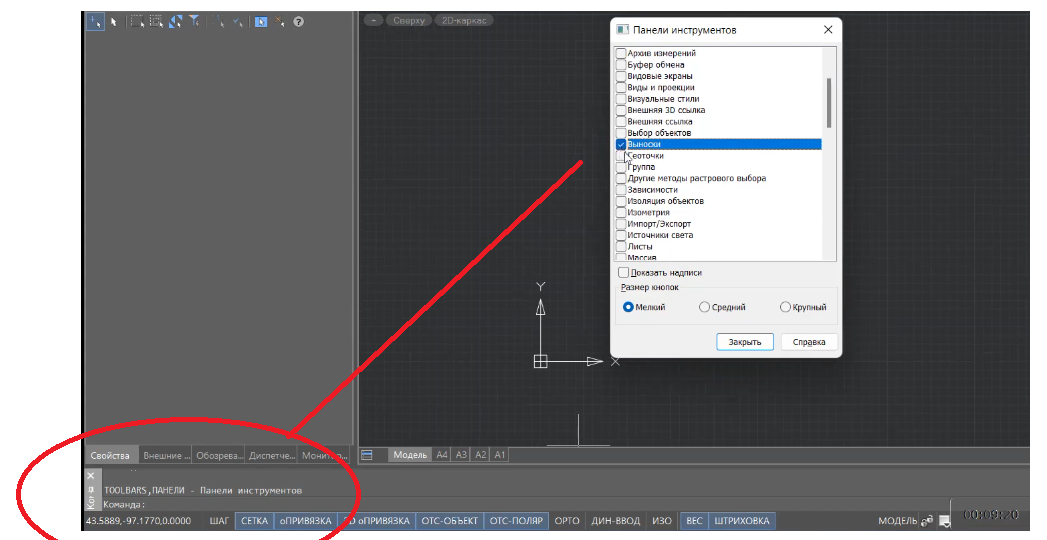Click the Закрыть button
The width and height of the screenshot is (1047, 540).
(745, 342)
